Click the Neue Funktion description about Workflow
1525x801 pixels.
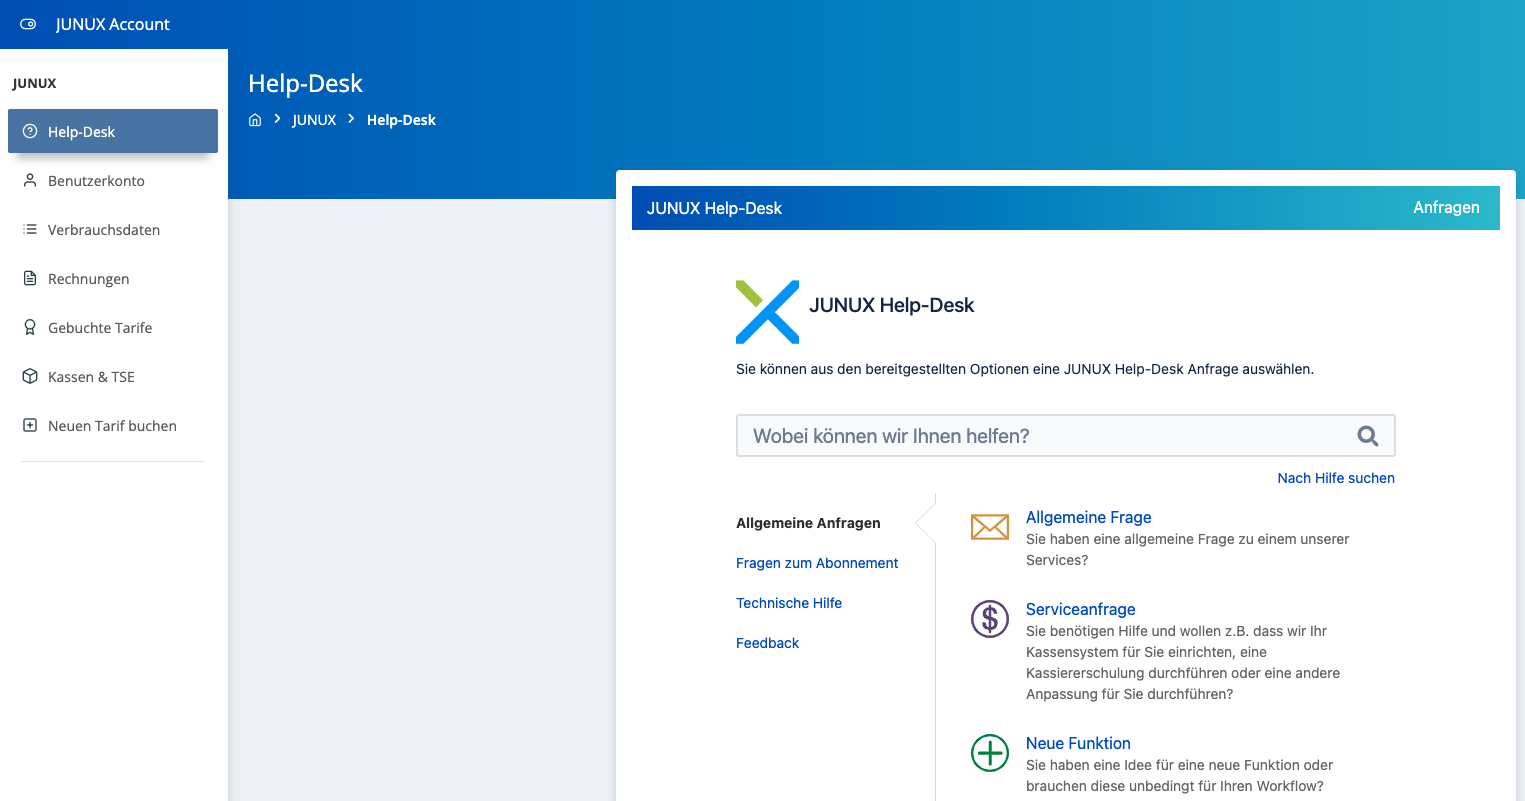point(1179,776)
